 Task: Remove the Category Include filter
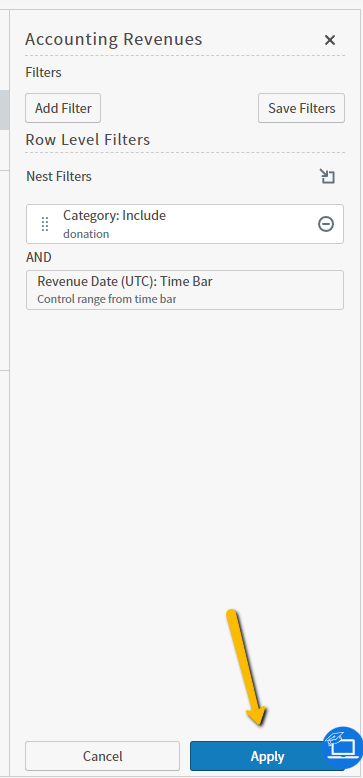click(326, 224)
